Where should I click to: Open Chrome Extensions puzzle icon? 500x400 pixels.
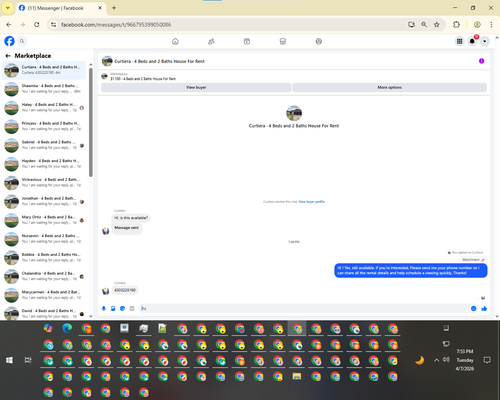click(456, 25)
